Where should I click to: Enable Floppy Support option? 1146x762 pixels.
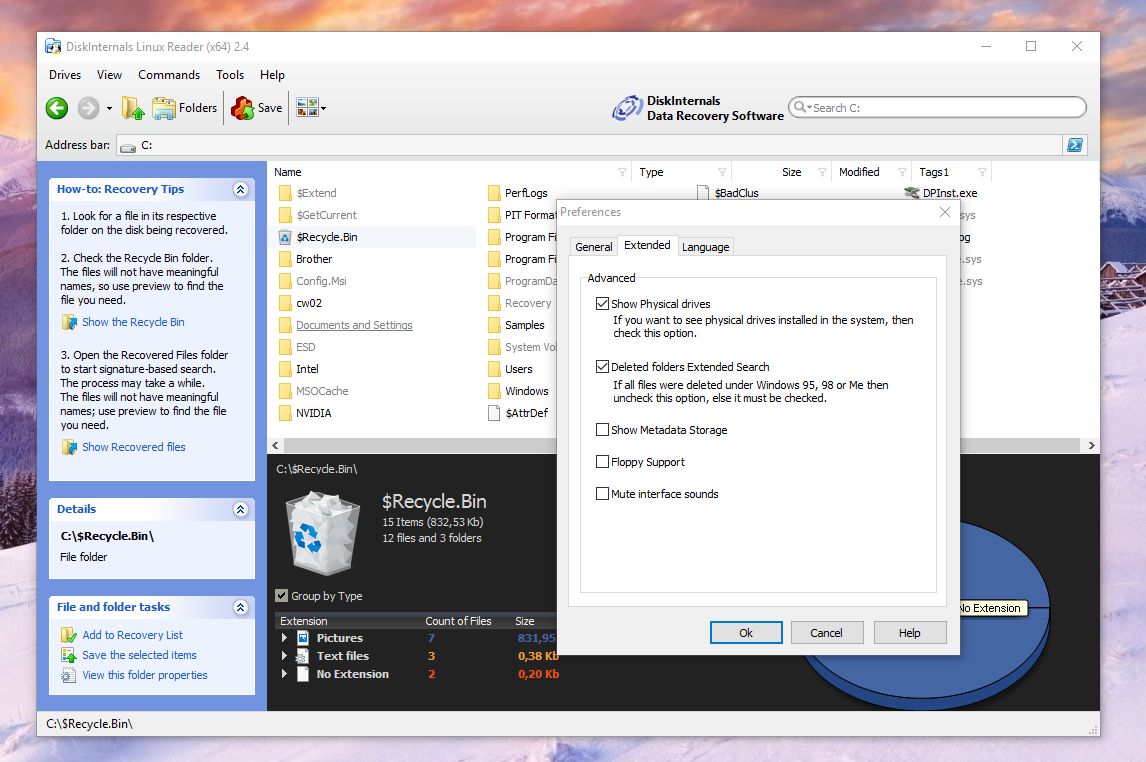[x=602, y=462]
